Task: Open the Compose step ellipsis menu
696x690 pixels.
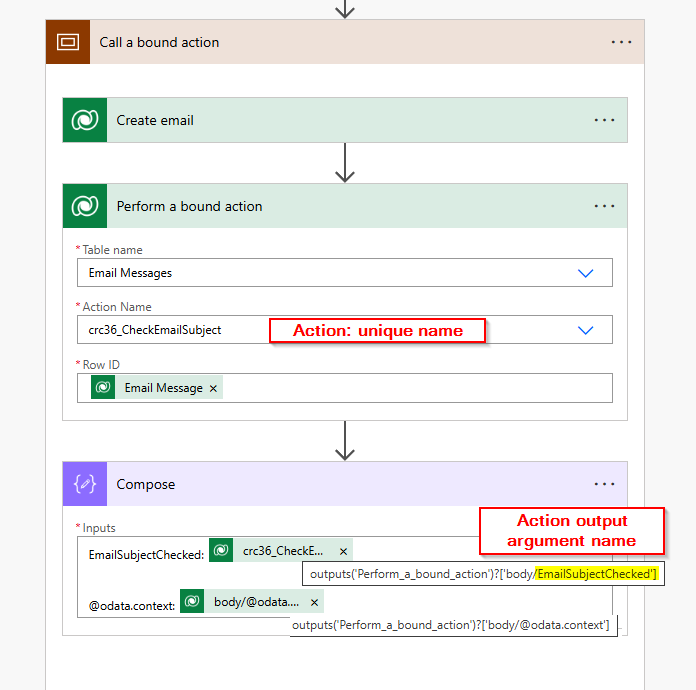Action: 604,484
